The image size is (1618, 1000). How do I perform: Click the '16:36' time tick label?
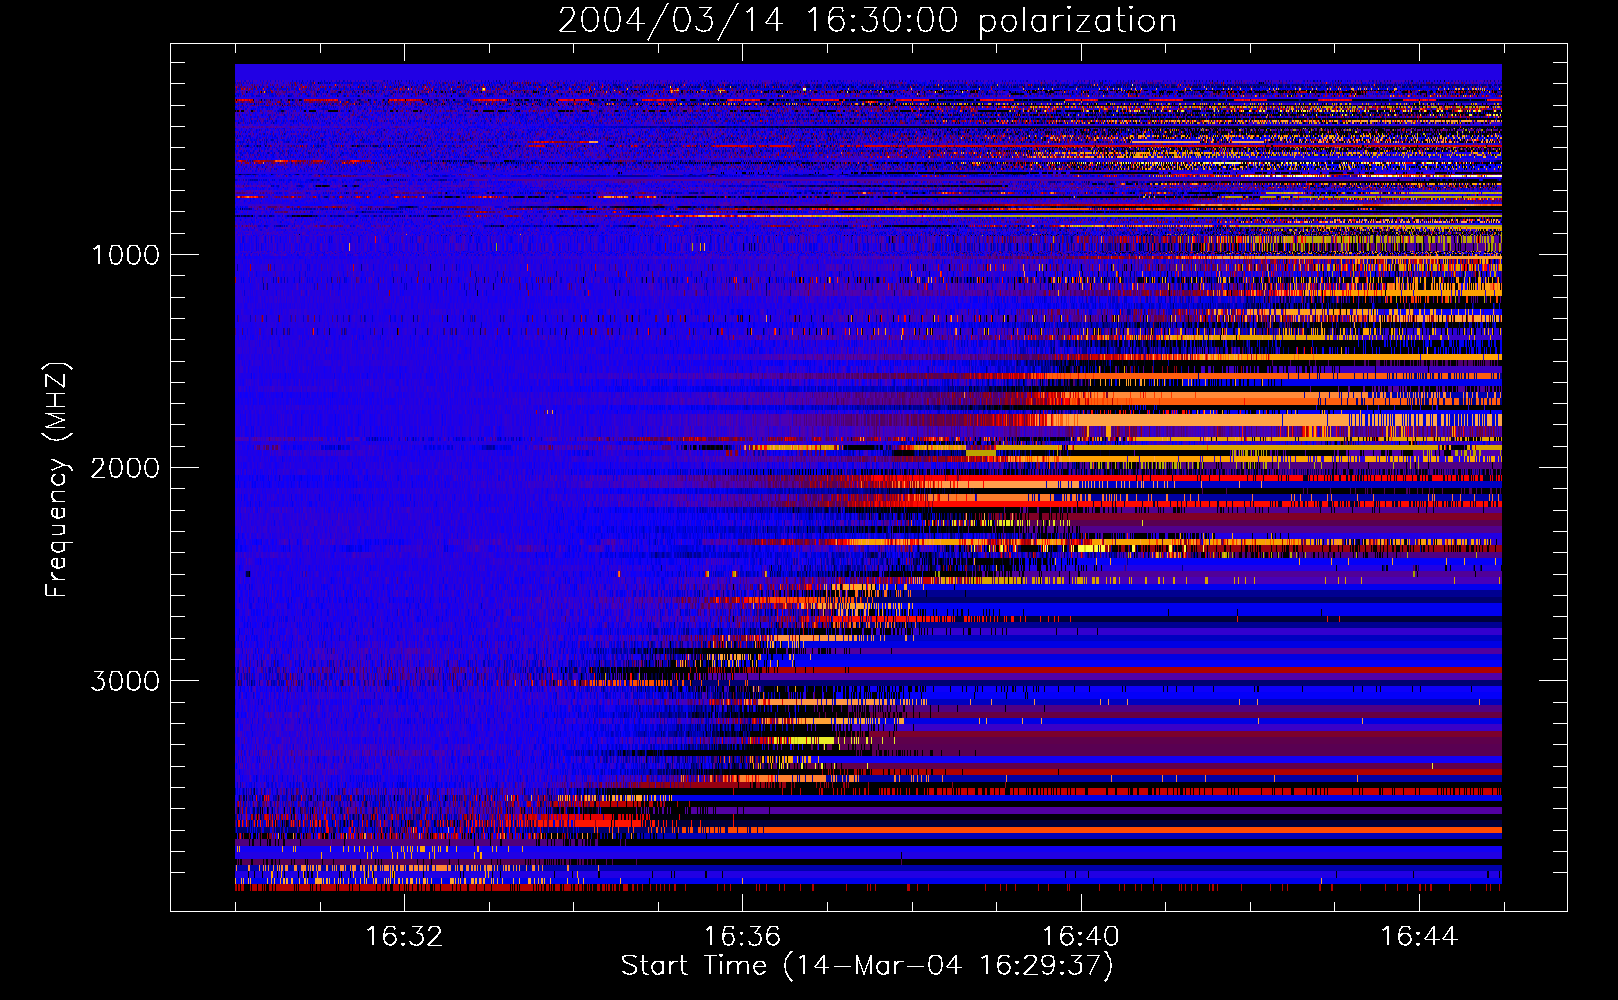tap(742, 937)
